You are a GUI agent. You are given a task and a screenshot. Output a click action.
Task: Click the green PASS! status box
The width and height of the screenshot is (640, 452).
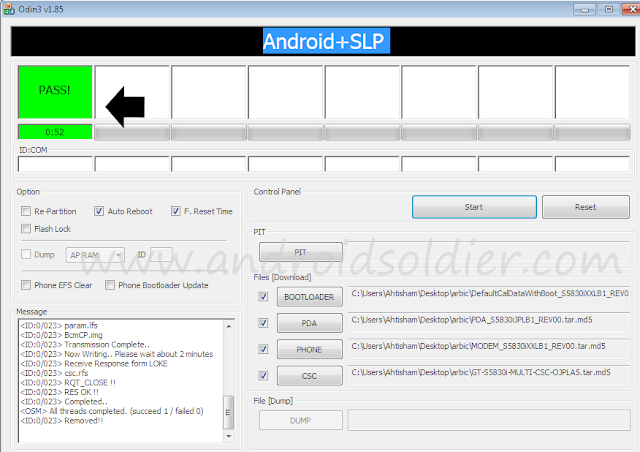[x=55, y=92]
